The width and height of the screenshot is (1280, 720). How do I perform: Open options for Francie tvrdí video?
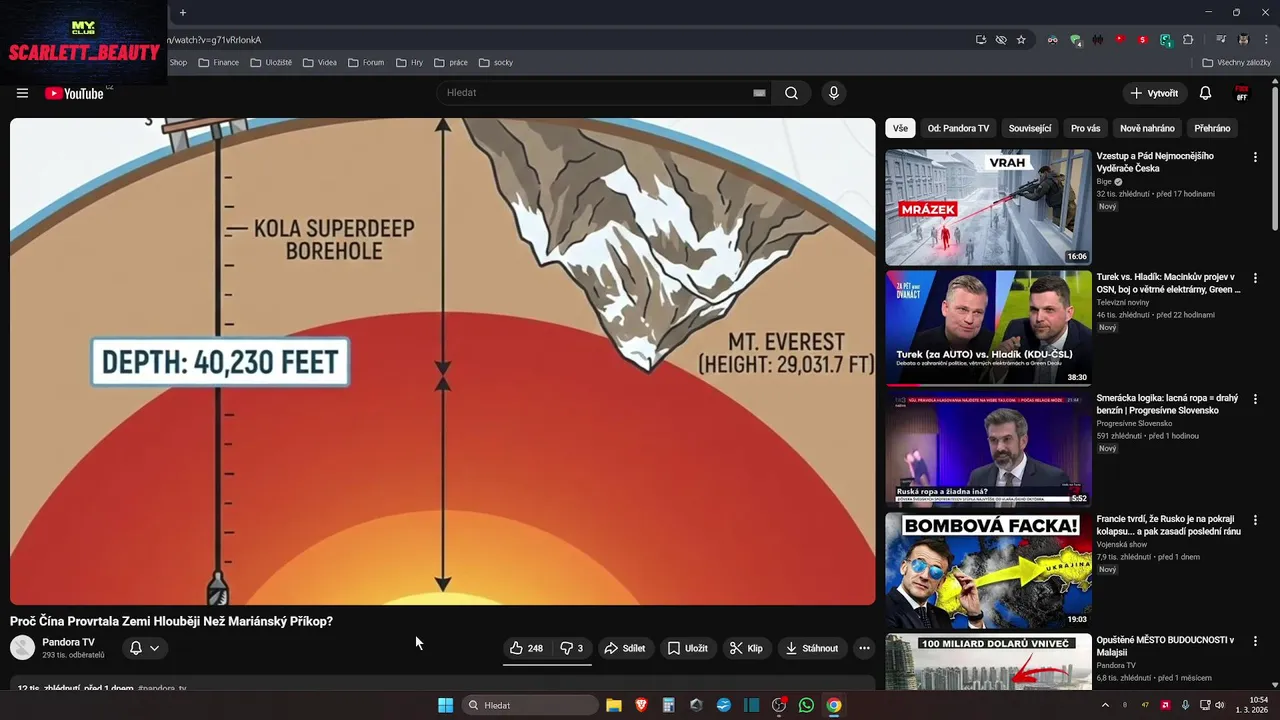tap(1255, 520)
